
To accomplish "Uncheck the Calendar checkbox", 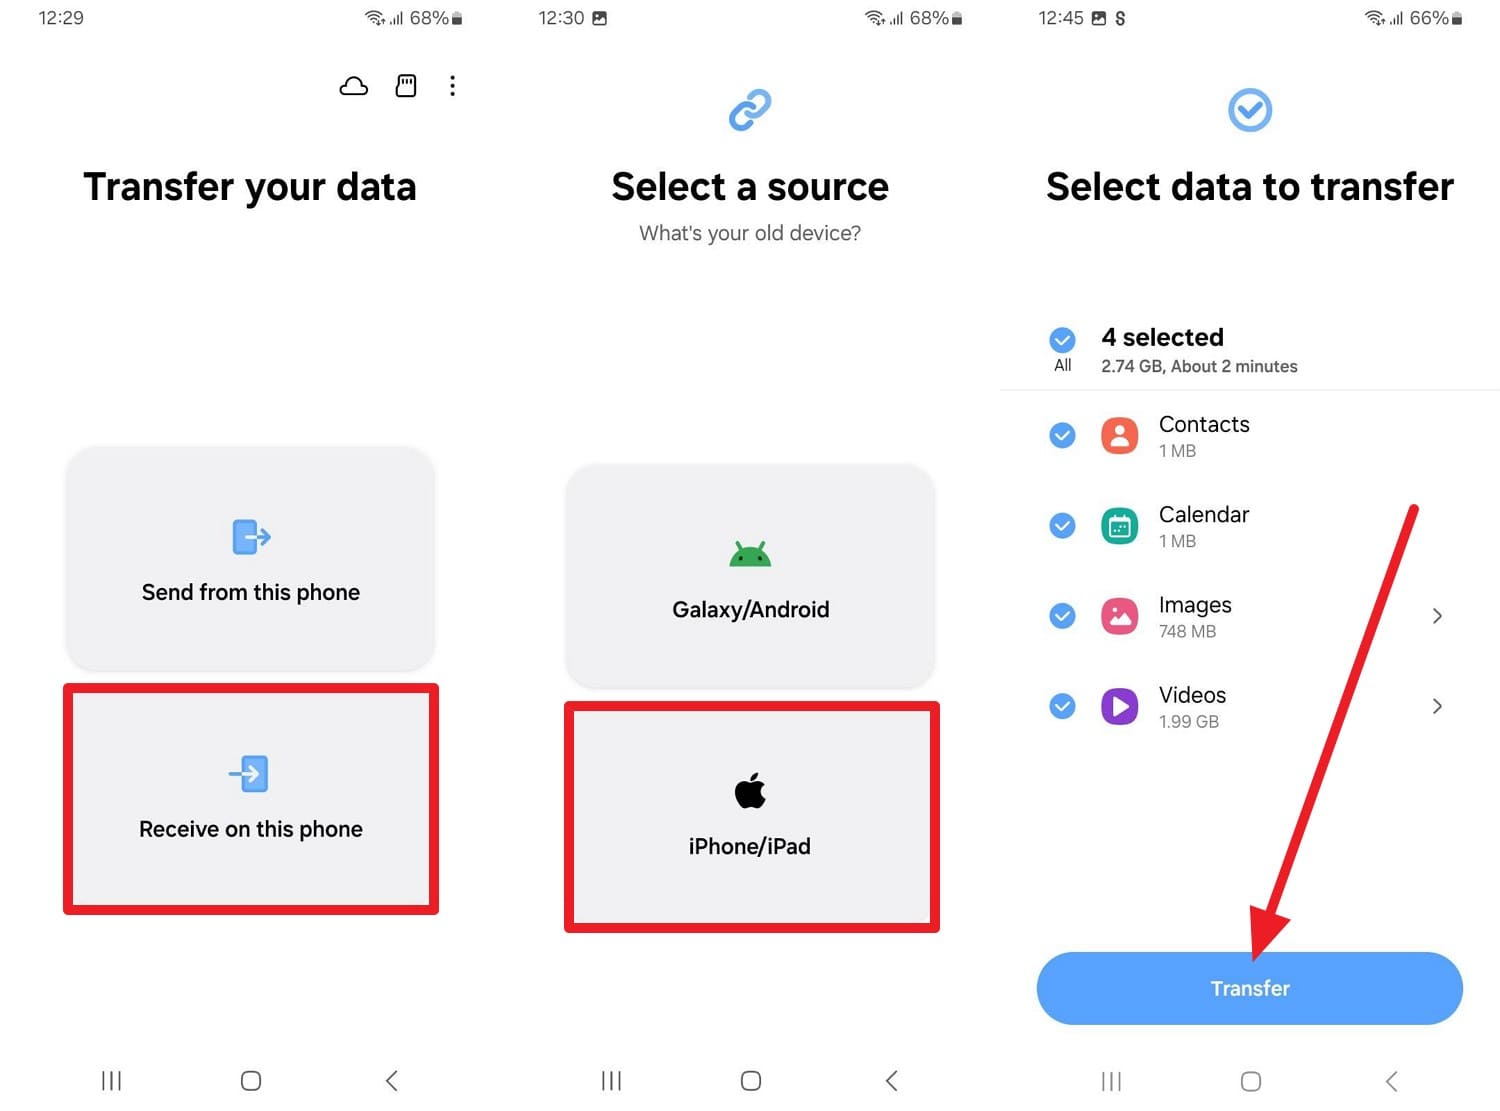I will (x=1062, y=525).
